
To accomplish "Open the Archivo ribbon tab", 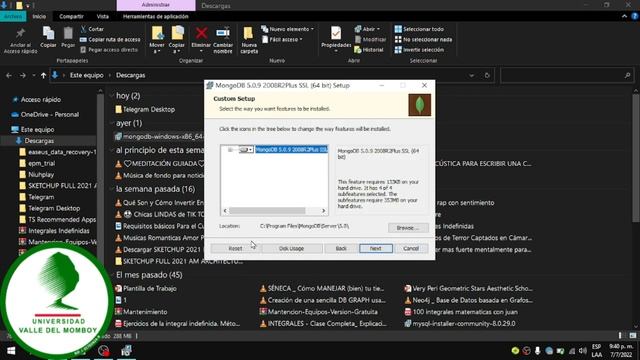I will point(13,16).
